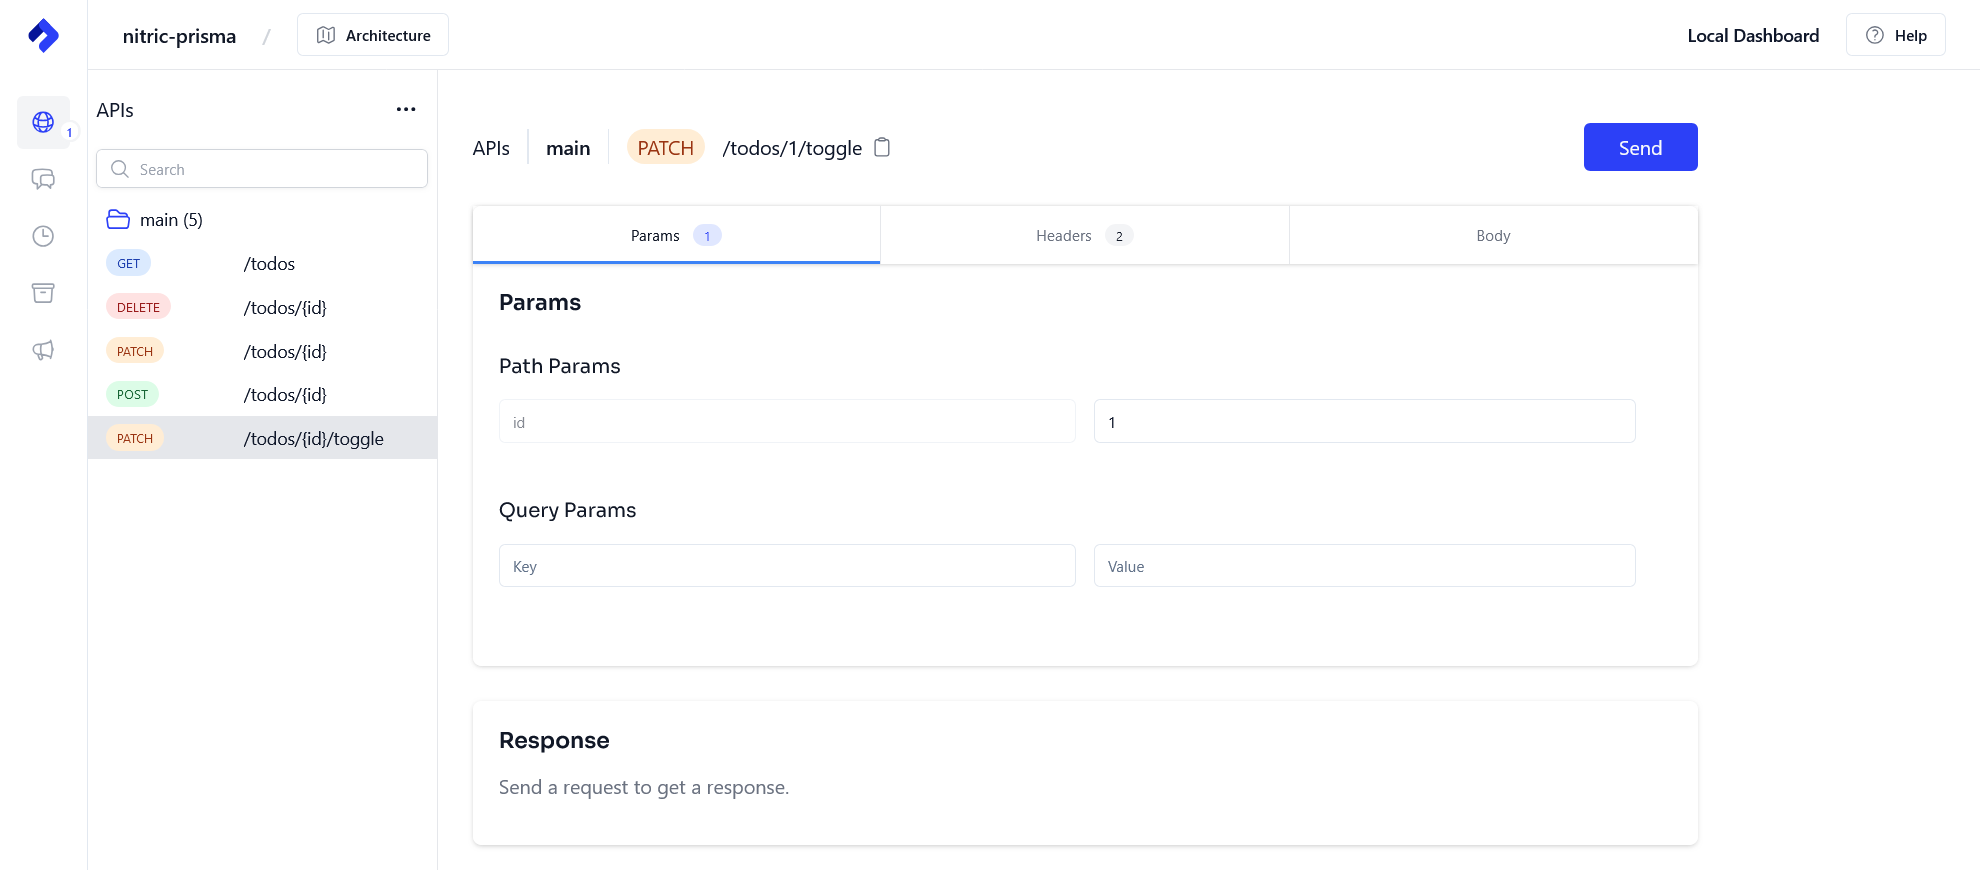This screenshot has width=1980, height=870.
Task: Open the Websockets chat bubbles icon
Action: [x=43, y=179]
